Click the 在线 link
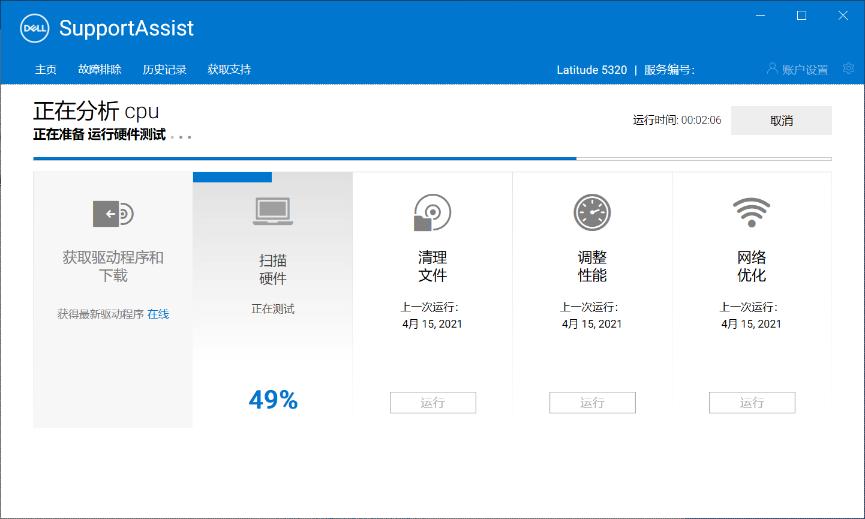The width and height of the screenshot is (865, 519). tap(158, 314)
